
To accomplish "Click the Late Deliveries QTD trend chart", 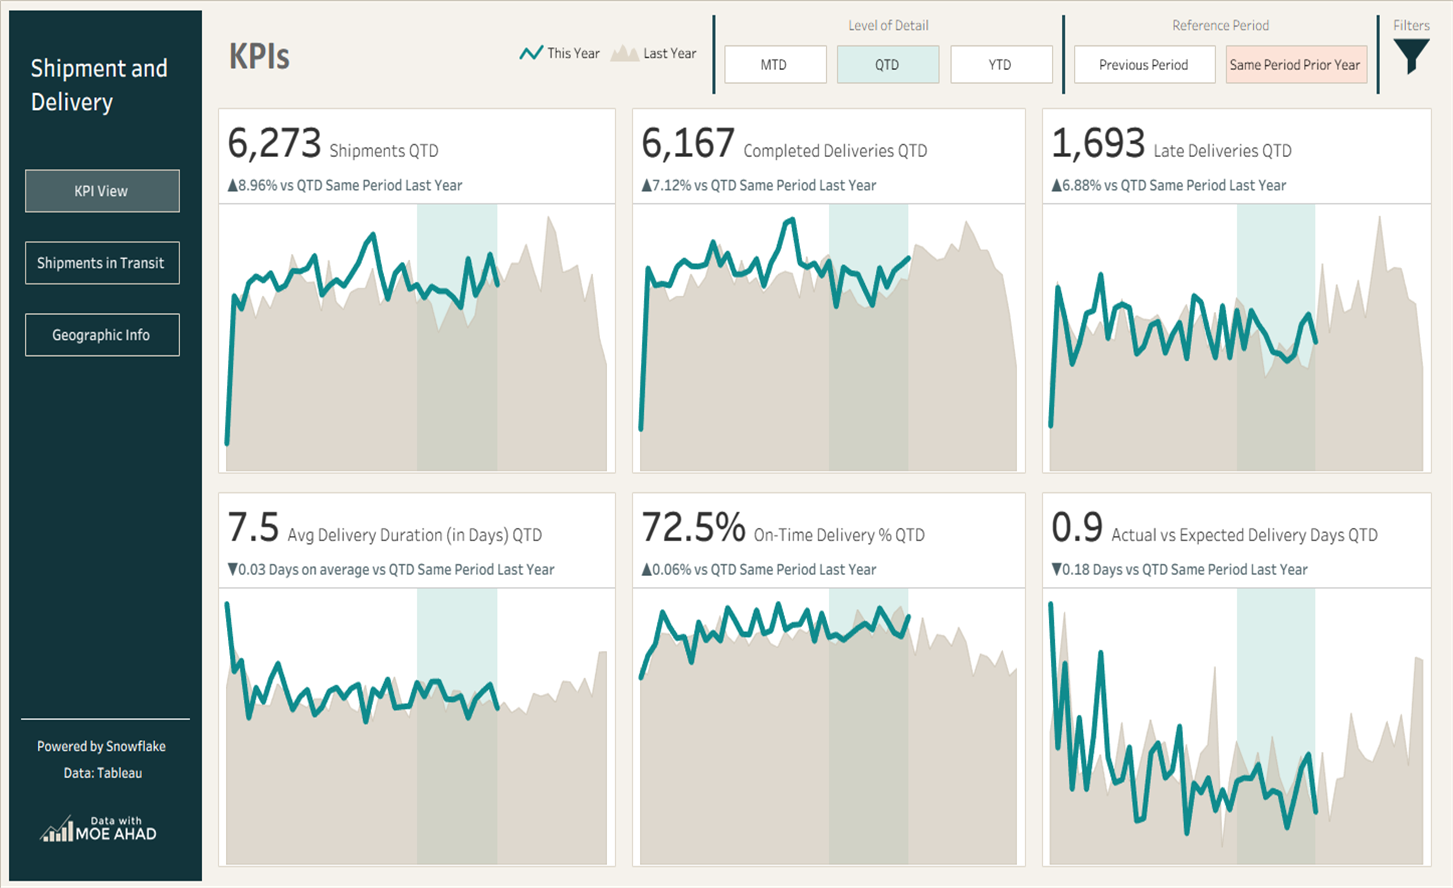I will point(1236,338).
